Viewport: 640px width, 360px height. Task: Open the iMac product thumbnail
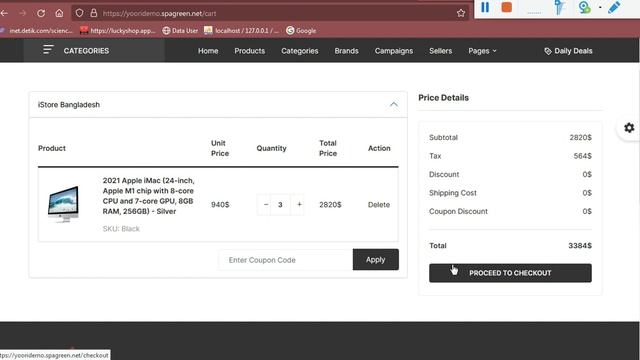coord(63,204)
